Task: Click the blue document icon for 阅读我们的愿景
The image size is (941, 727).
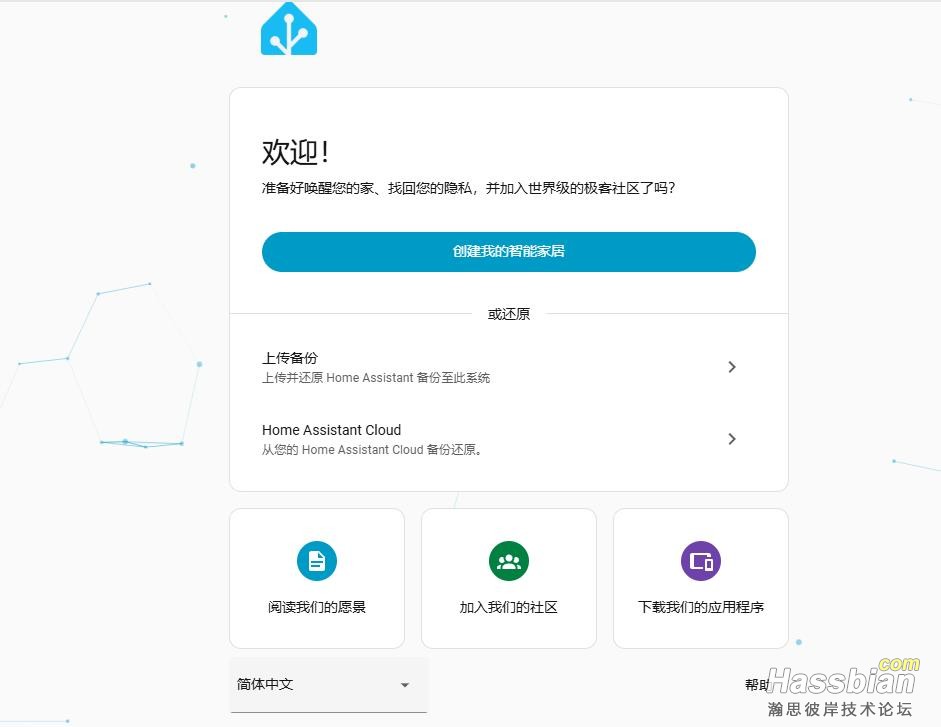Action: tap(317, 561)
